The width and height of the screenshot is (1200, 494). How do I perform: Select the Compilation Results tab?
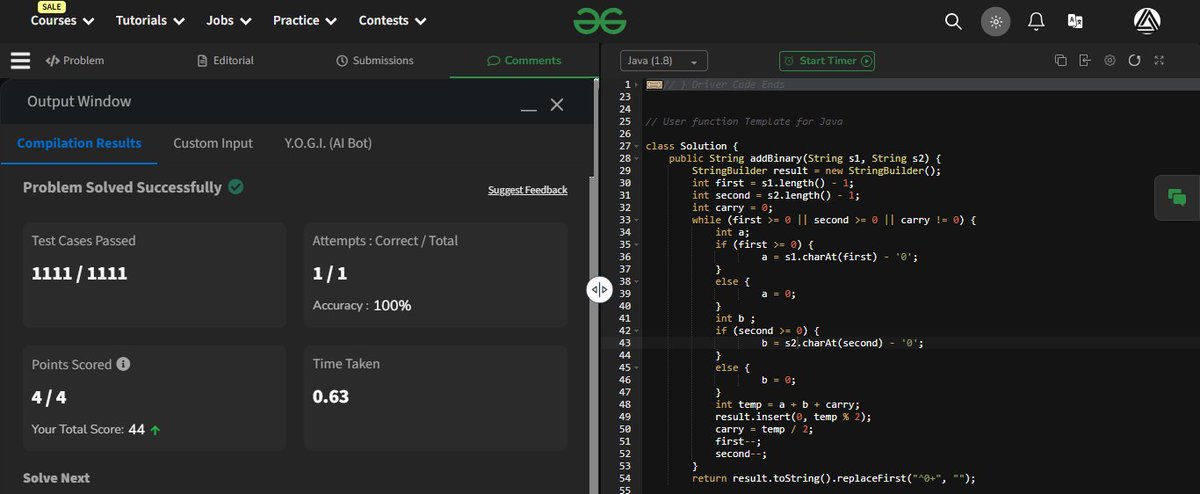(x=79, y=143)
